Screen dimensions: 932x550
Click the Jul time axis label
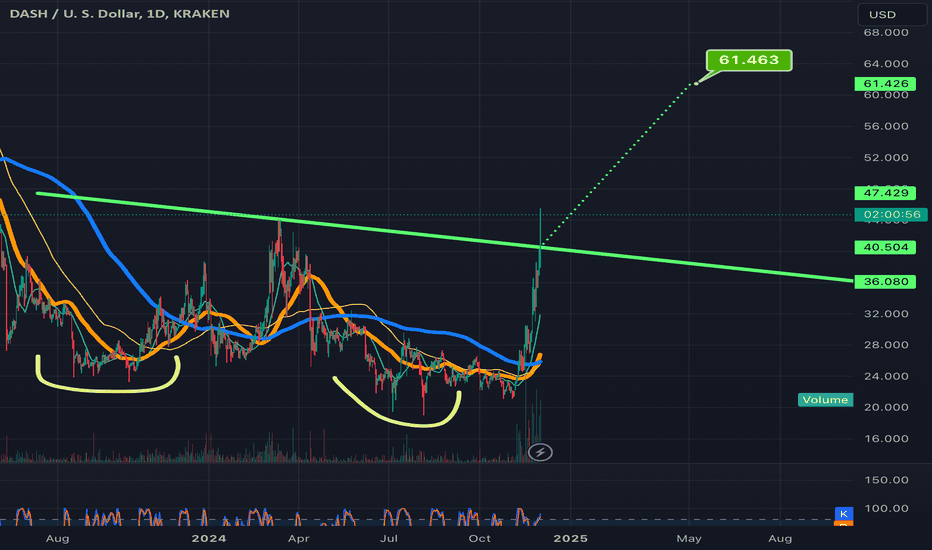pos(388,539)
